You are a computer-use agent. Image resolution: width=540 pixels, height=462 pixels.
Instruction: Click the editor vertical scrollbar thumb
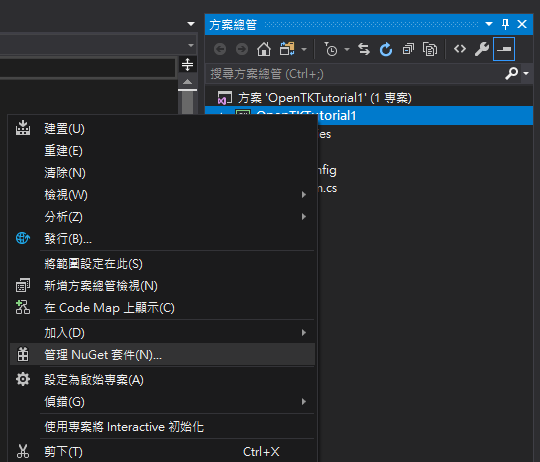coord(187,102)
